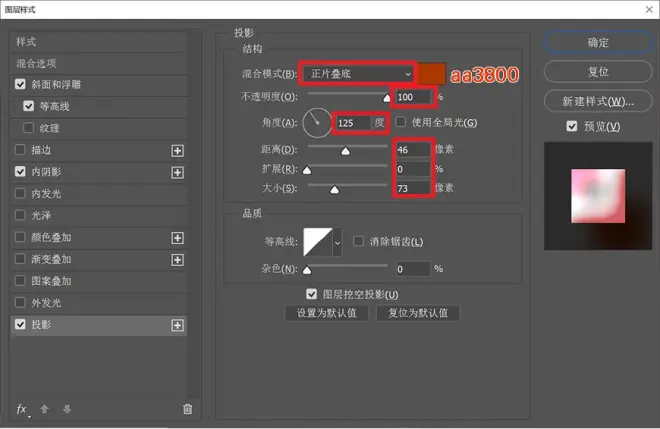Toggle 图层挖空投影 checkbox
Image resolution: width=660 pixels, height=429 pixels.
click(311, 294)
